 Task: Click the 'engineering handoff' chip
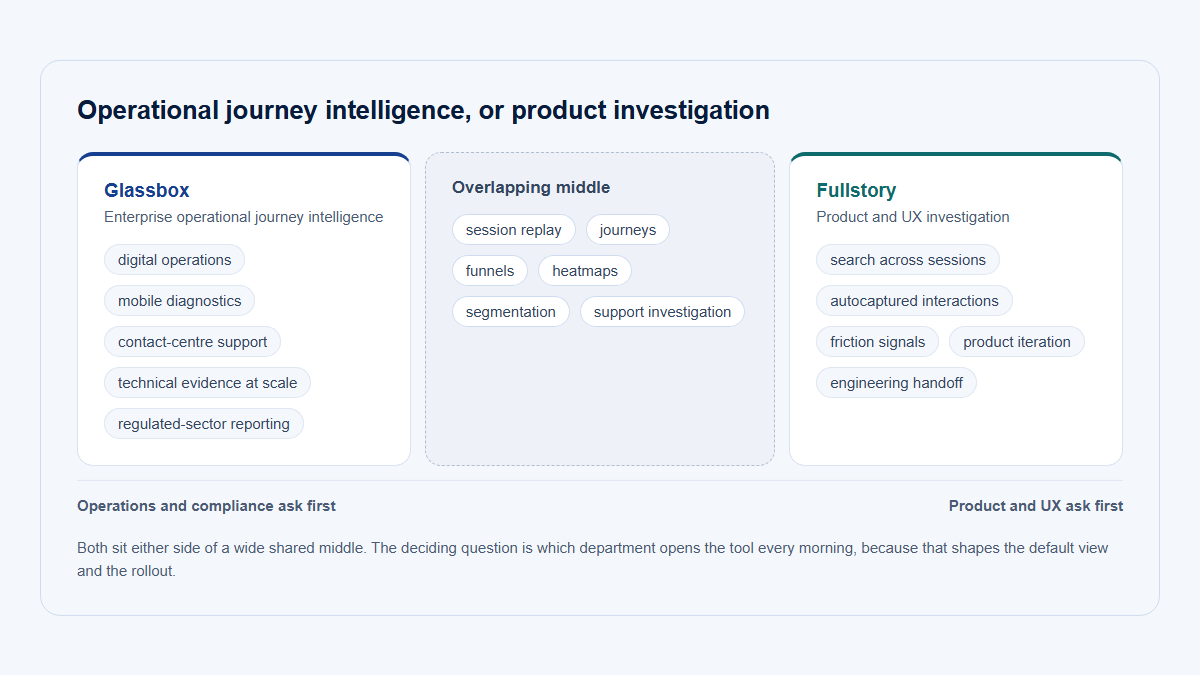[896, 383]
